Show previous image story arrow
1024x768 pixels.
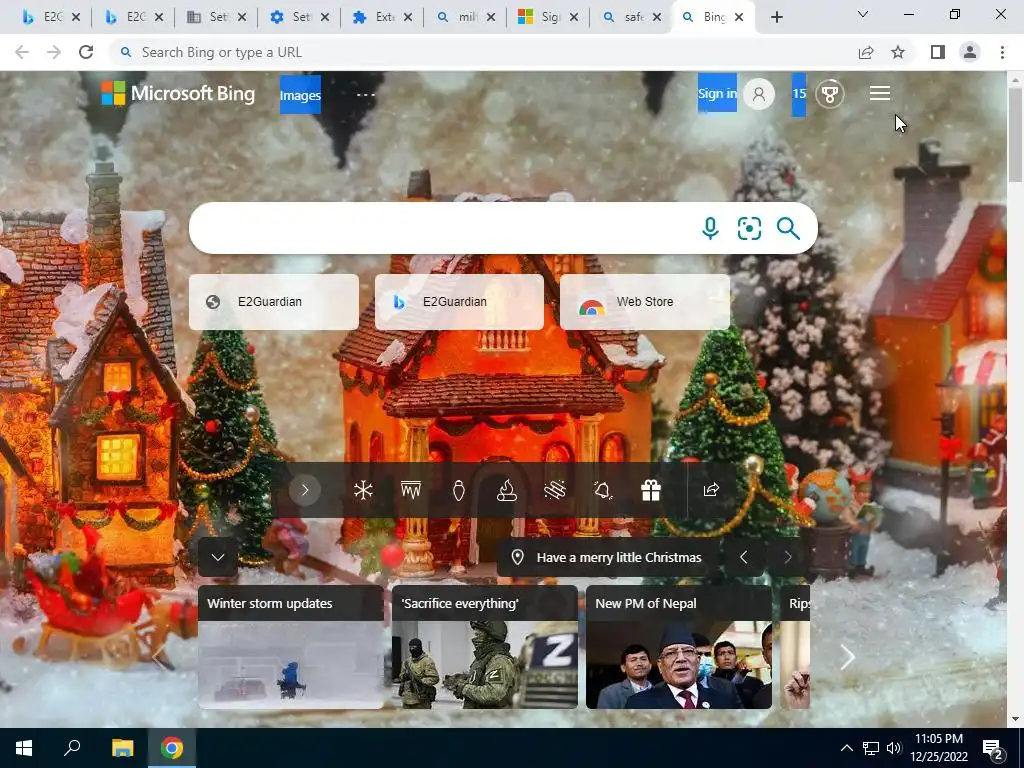743,557
